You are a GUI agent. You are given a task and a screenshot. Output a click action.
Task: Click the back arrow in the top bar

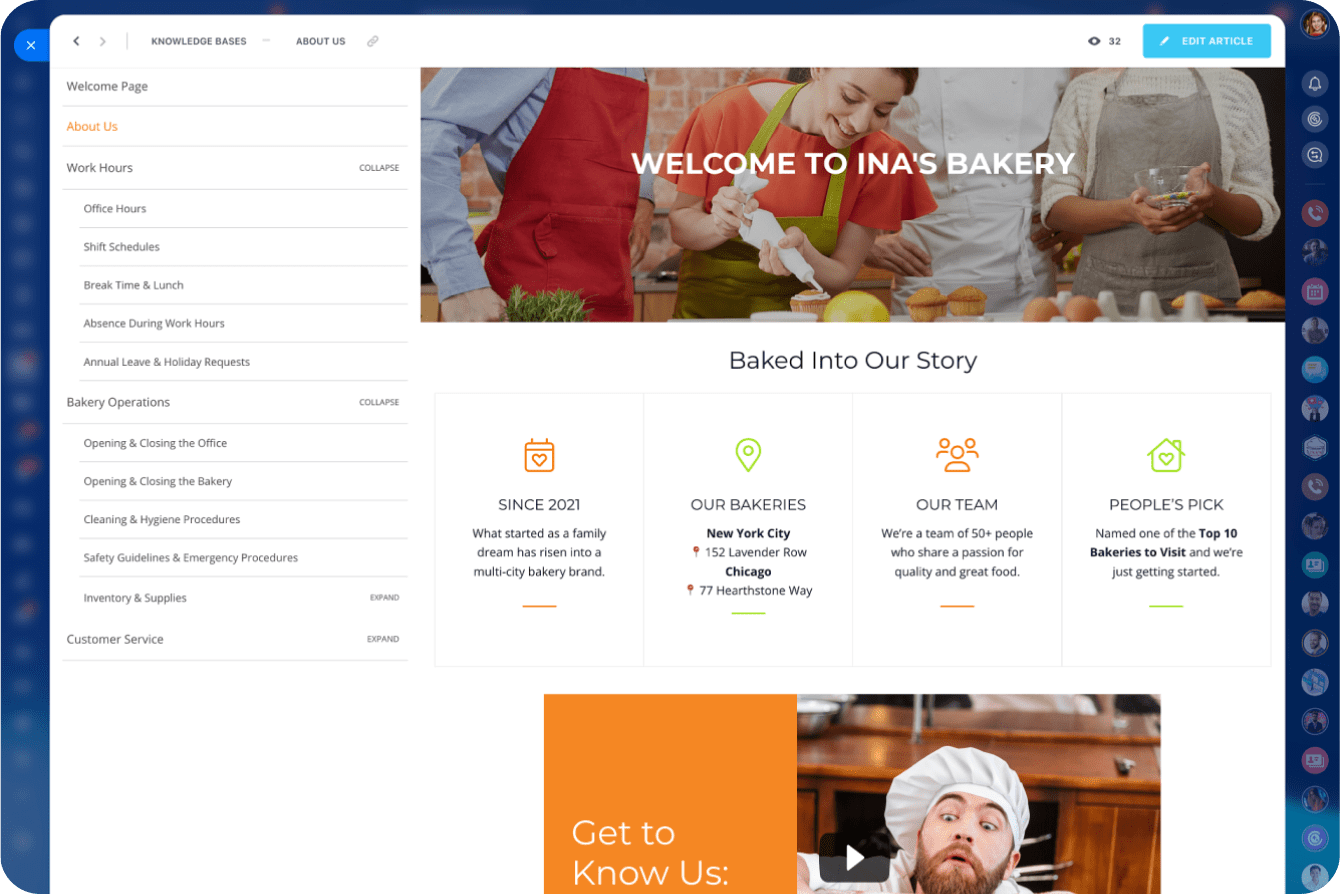point(76,41)
